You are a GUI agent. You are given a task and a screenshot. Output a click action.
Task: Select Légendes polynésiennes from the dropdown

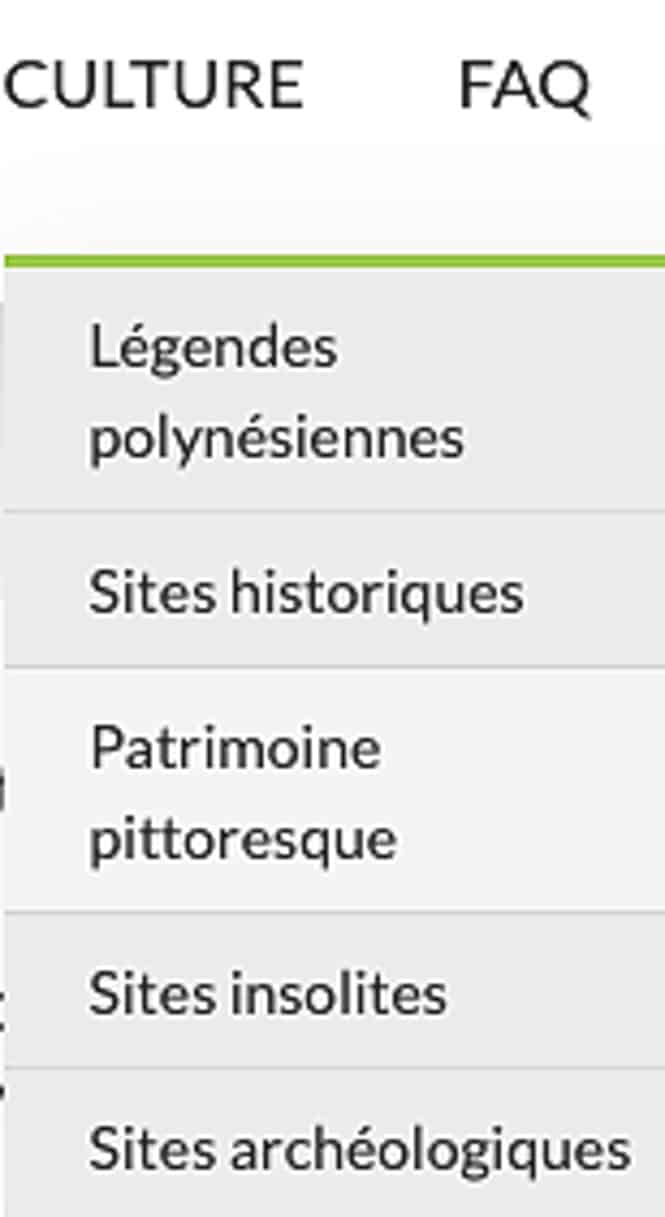pyautogui.click(x=335, y=390)
